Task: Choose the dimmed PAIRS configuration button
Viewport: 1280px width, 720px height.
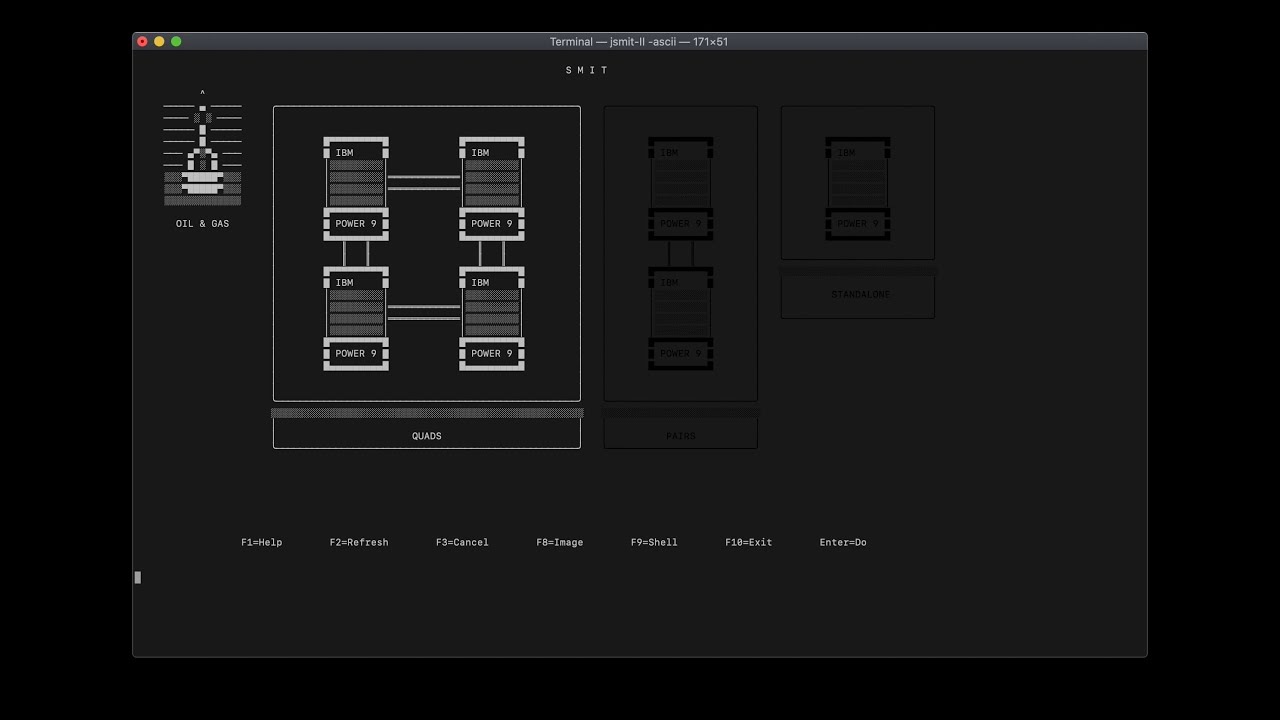Action: click(x=680, y=434)
